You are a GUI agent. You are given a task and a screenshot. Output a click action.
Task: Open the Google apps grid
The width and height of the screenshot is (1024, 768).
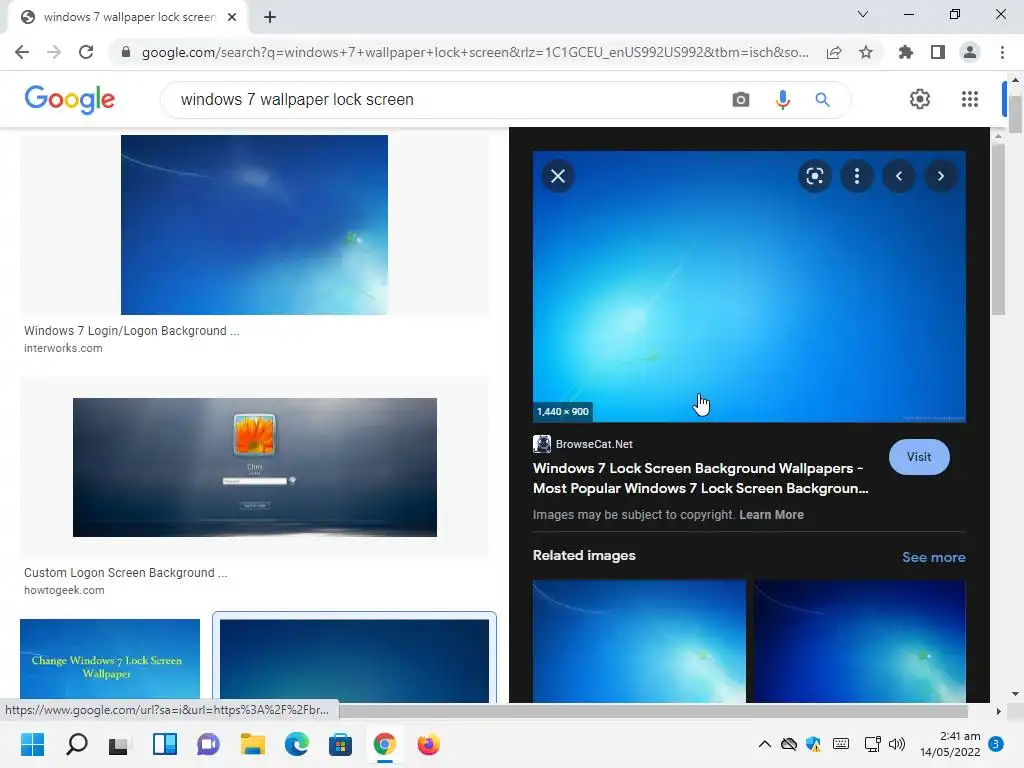[970, 99]
